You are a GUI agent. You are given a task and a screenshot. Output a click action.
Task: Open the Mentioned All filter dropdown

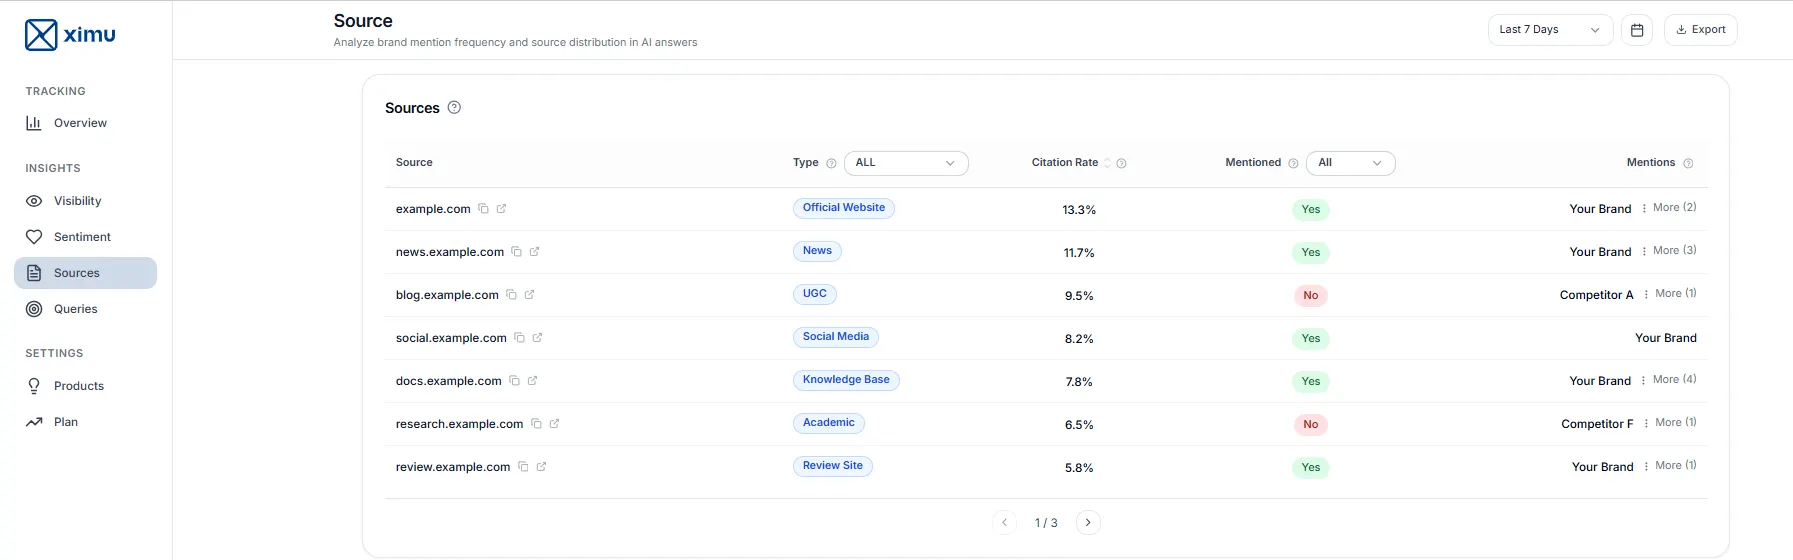coord(1349,163)
